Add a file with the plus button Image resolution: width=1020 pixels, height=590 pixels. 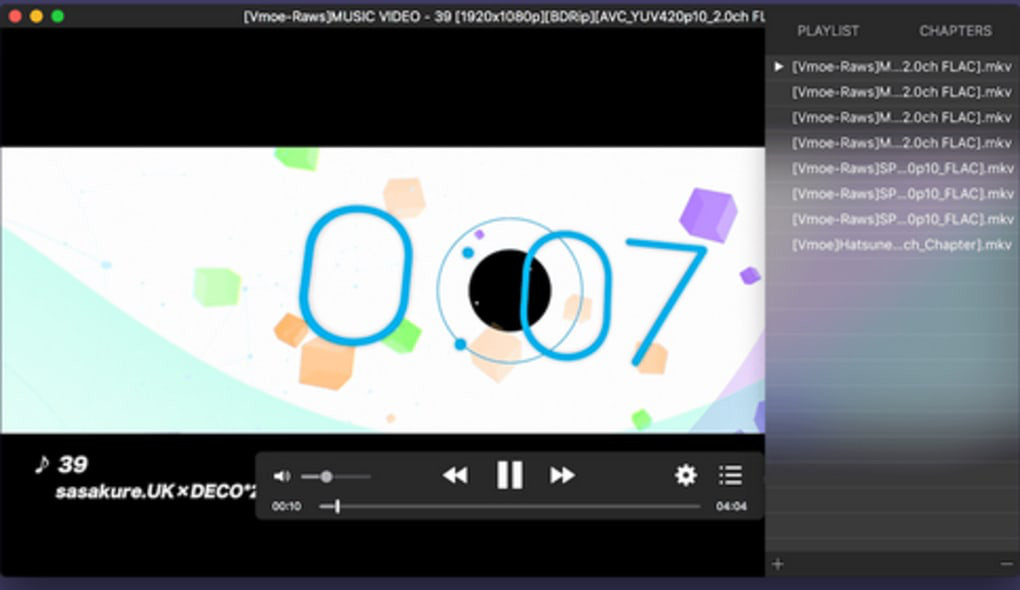(x=778, y=564)
